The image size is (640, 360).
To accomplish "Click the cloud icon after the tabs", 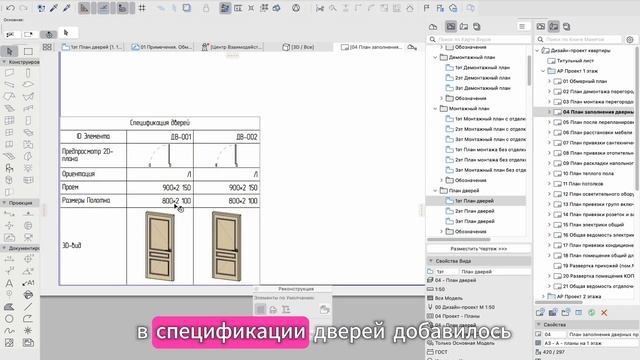I will pos(412,47).
